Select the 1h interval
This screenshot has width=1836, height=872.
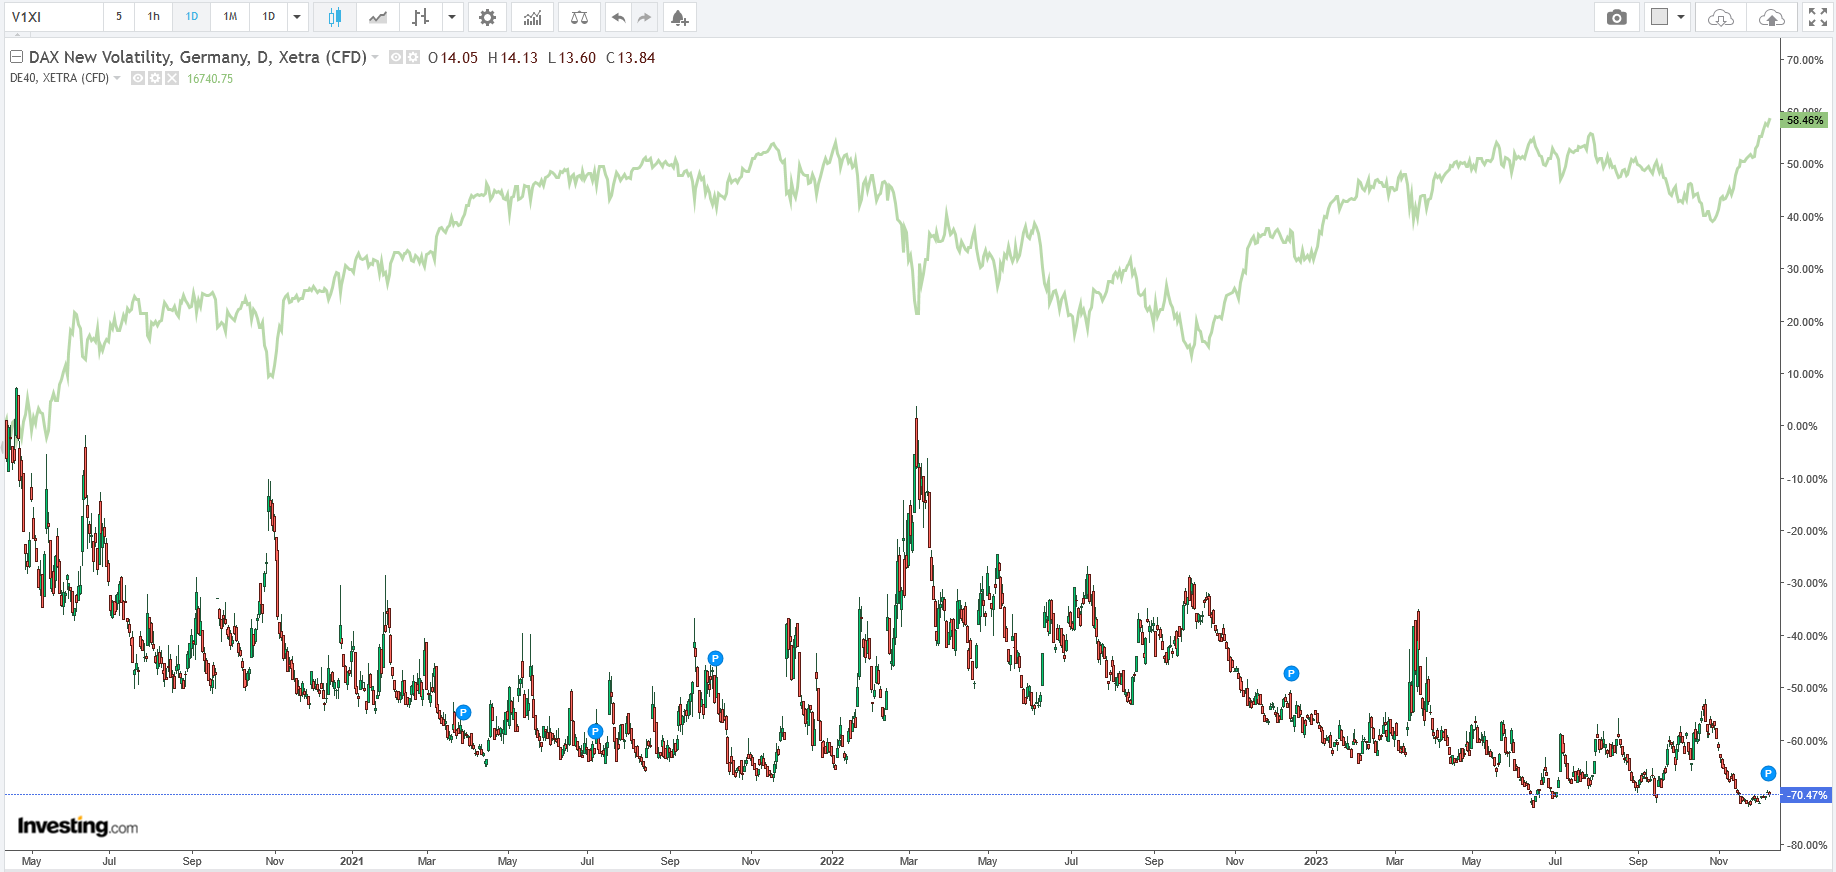pos(154,17)
